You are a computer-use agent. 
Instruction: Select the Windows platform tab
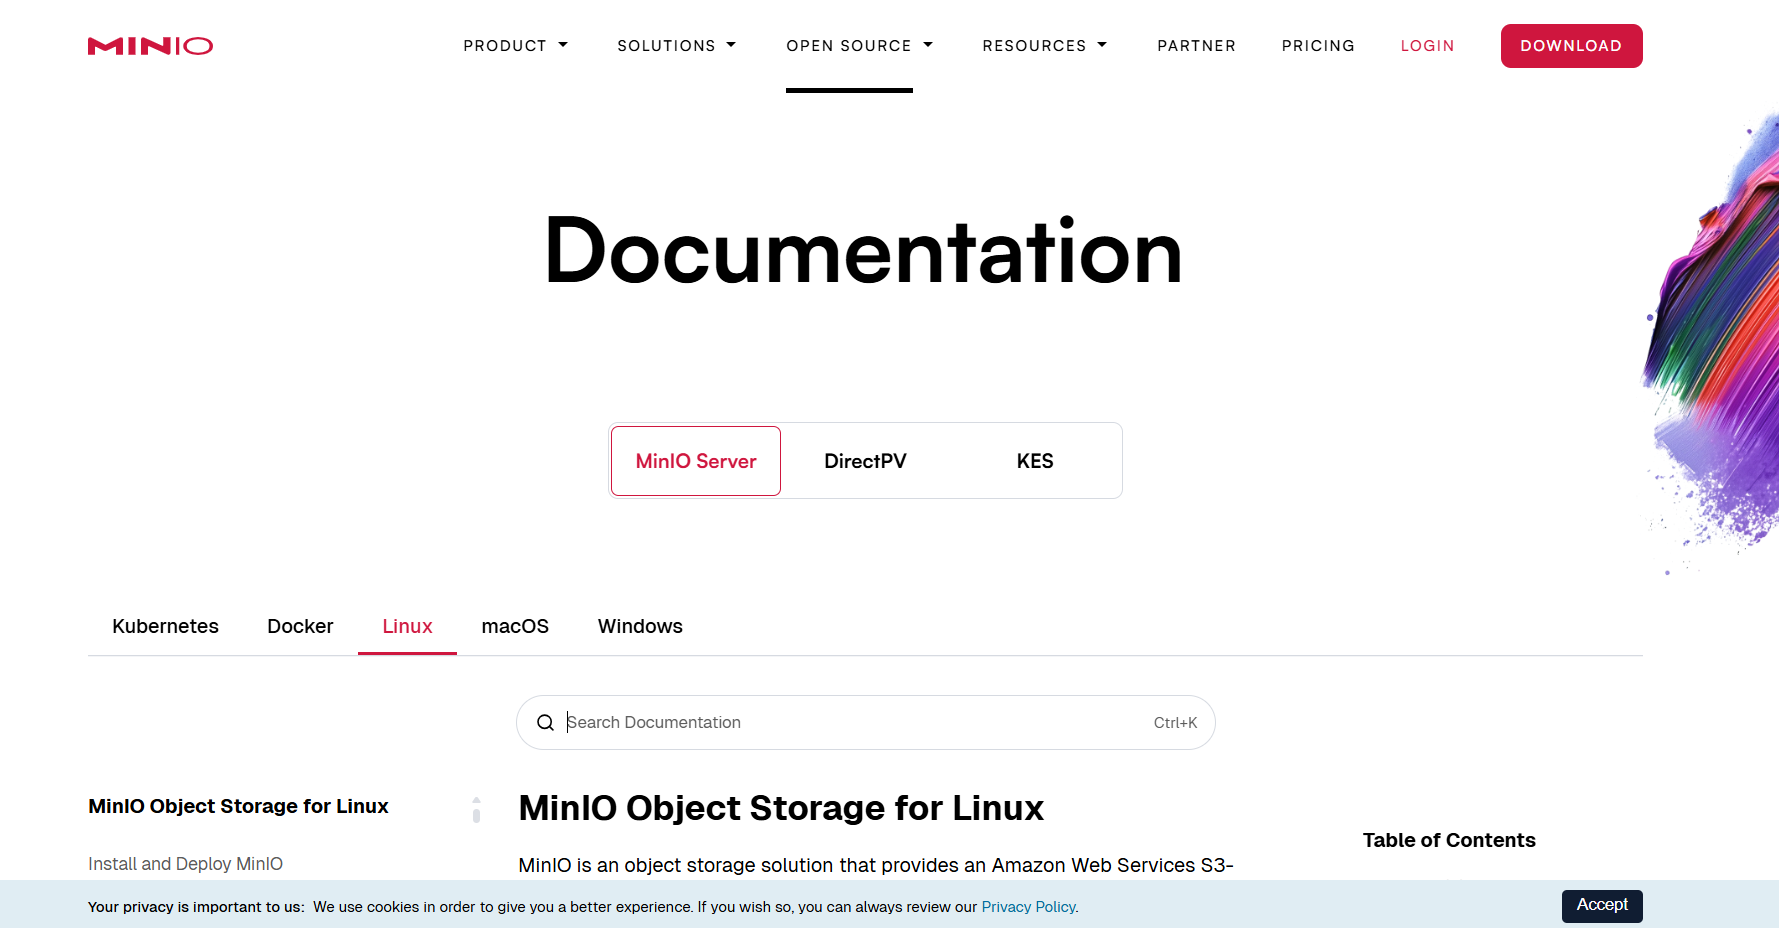(x=640, y=626)
